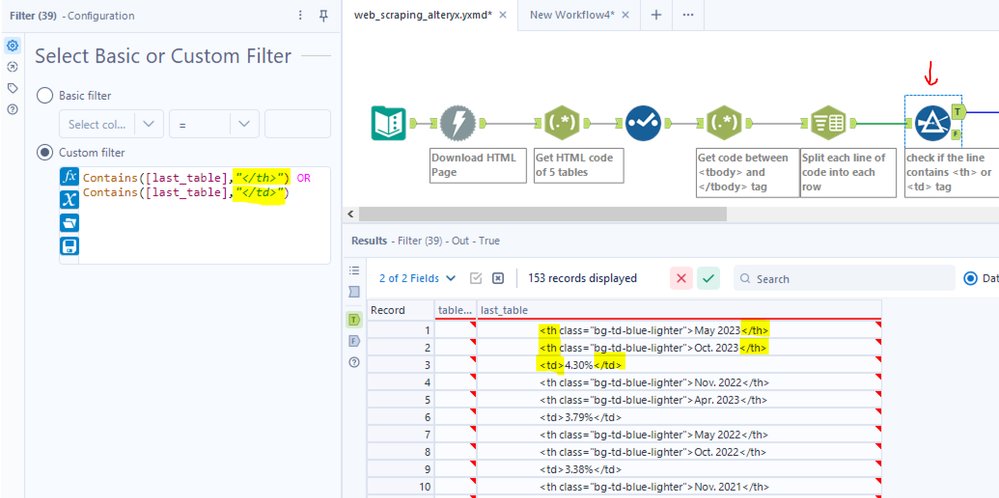Click inside the custom filter expression editor

click(x=204, y=215)
